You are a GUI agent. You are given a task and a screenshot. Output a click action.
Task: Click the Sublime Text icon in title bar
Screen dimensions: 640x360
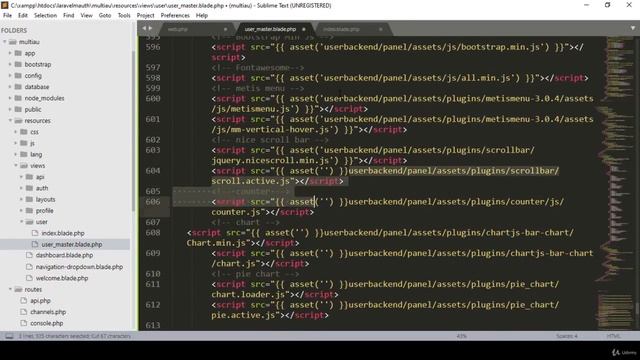click(x=5, y=5)
